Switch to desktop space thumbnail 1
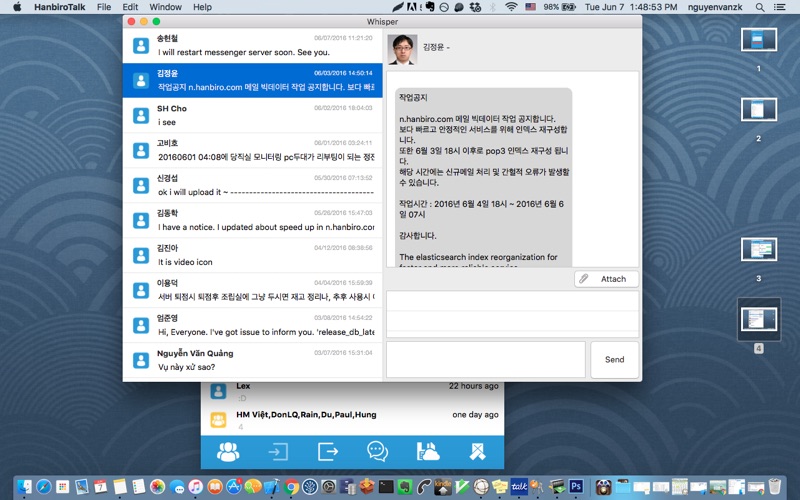The image size is (800, 500). (x=759, y=40)
